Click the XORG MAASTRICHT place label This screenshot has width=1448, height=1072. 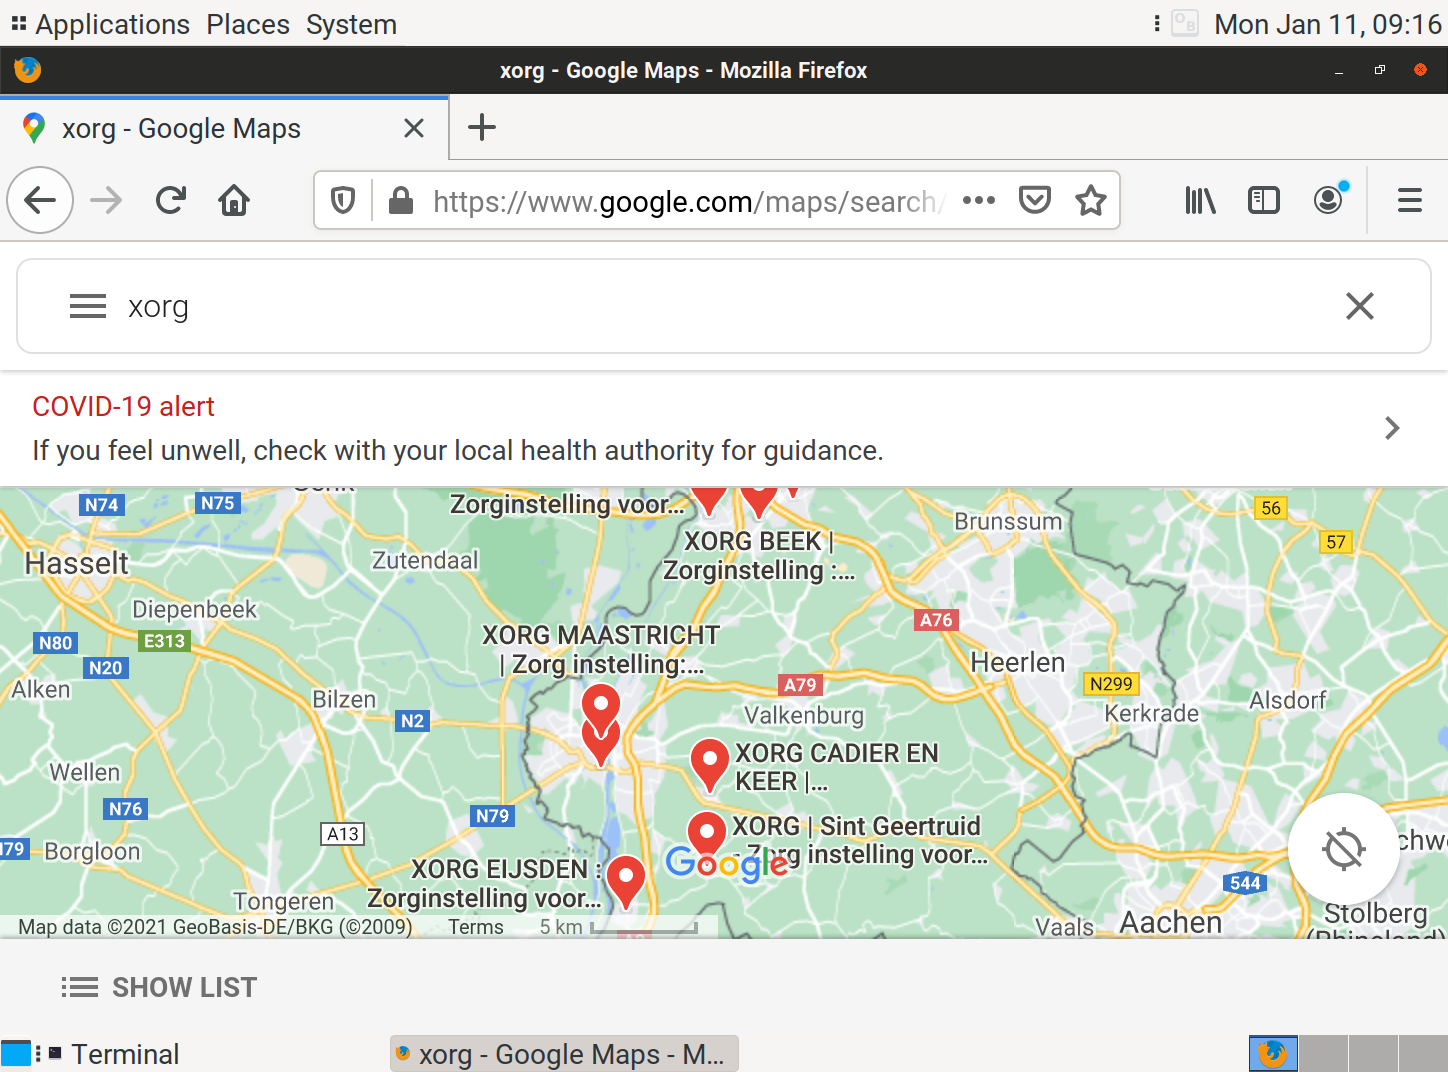click(601, 649)
